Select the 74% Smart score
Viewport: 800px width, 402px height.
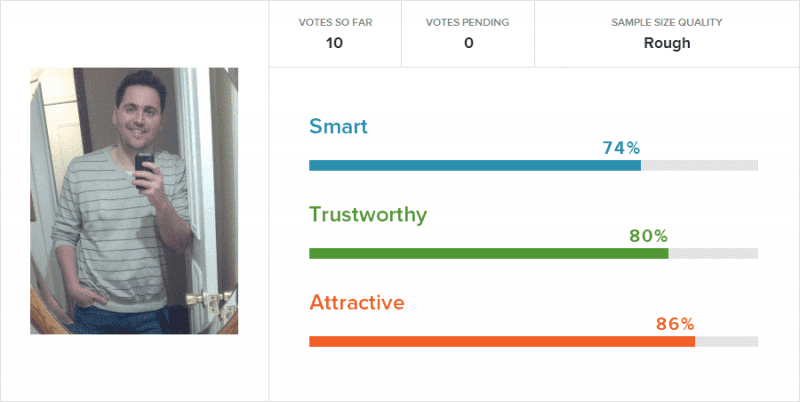[x=620, y=148]
